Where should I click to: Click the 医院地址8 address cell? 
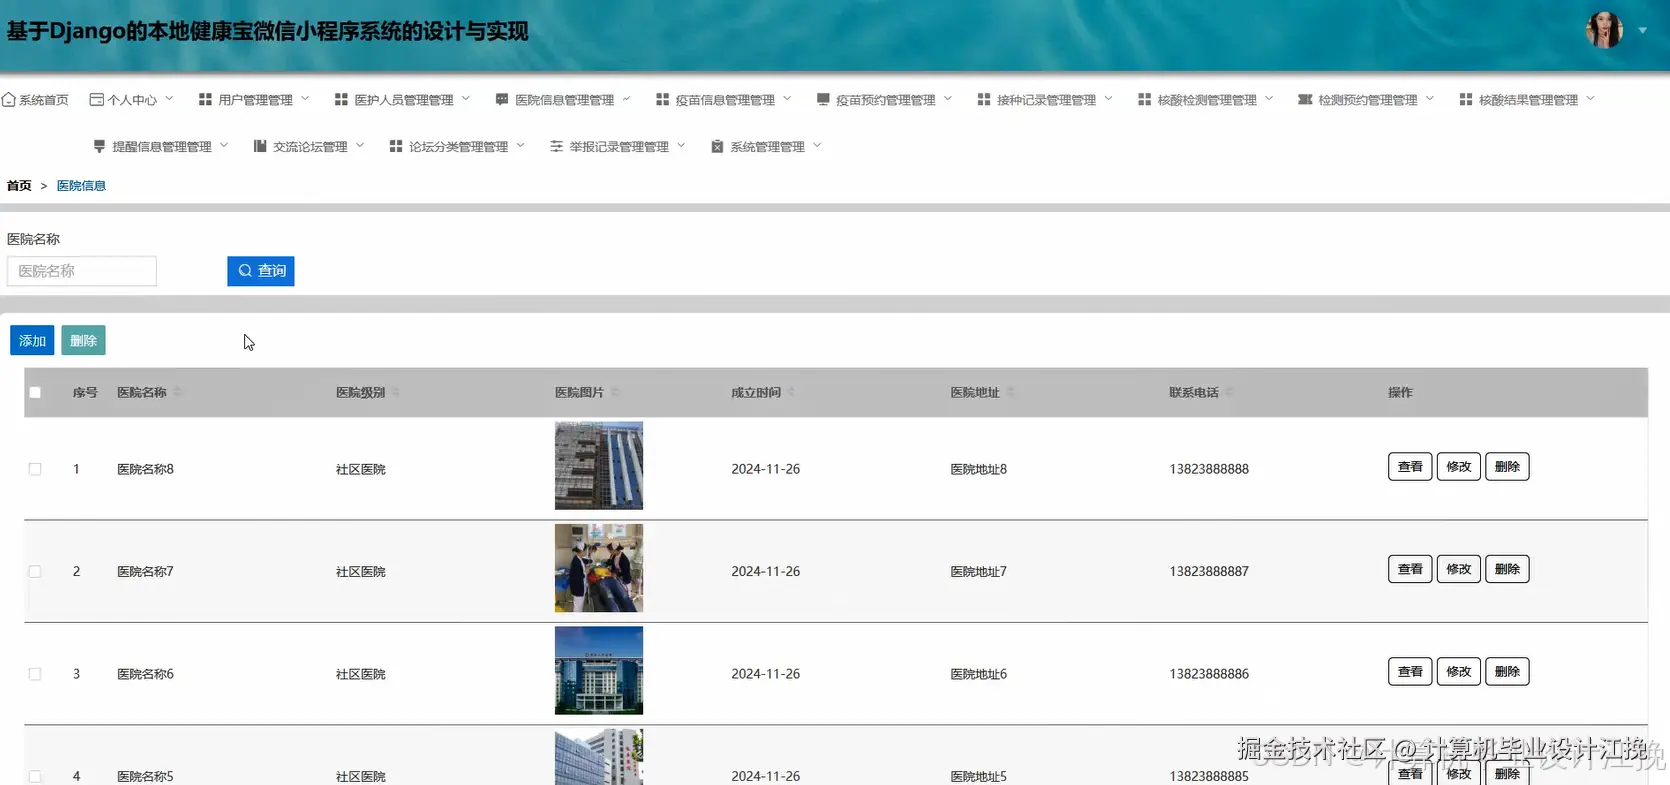coord(978,469)
